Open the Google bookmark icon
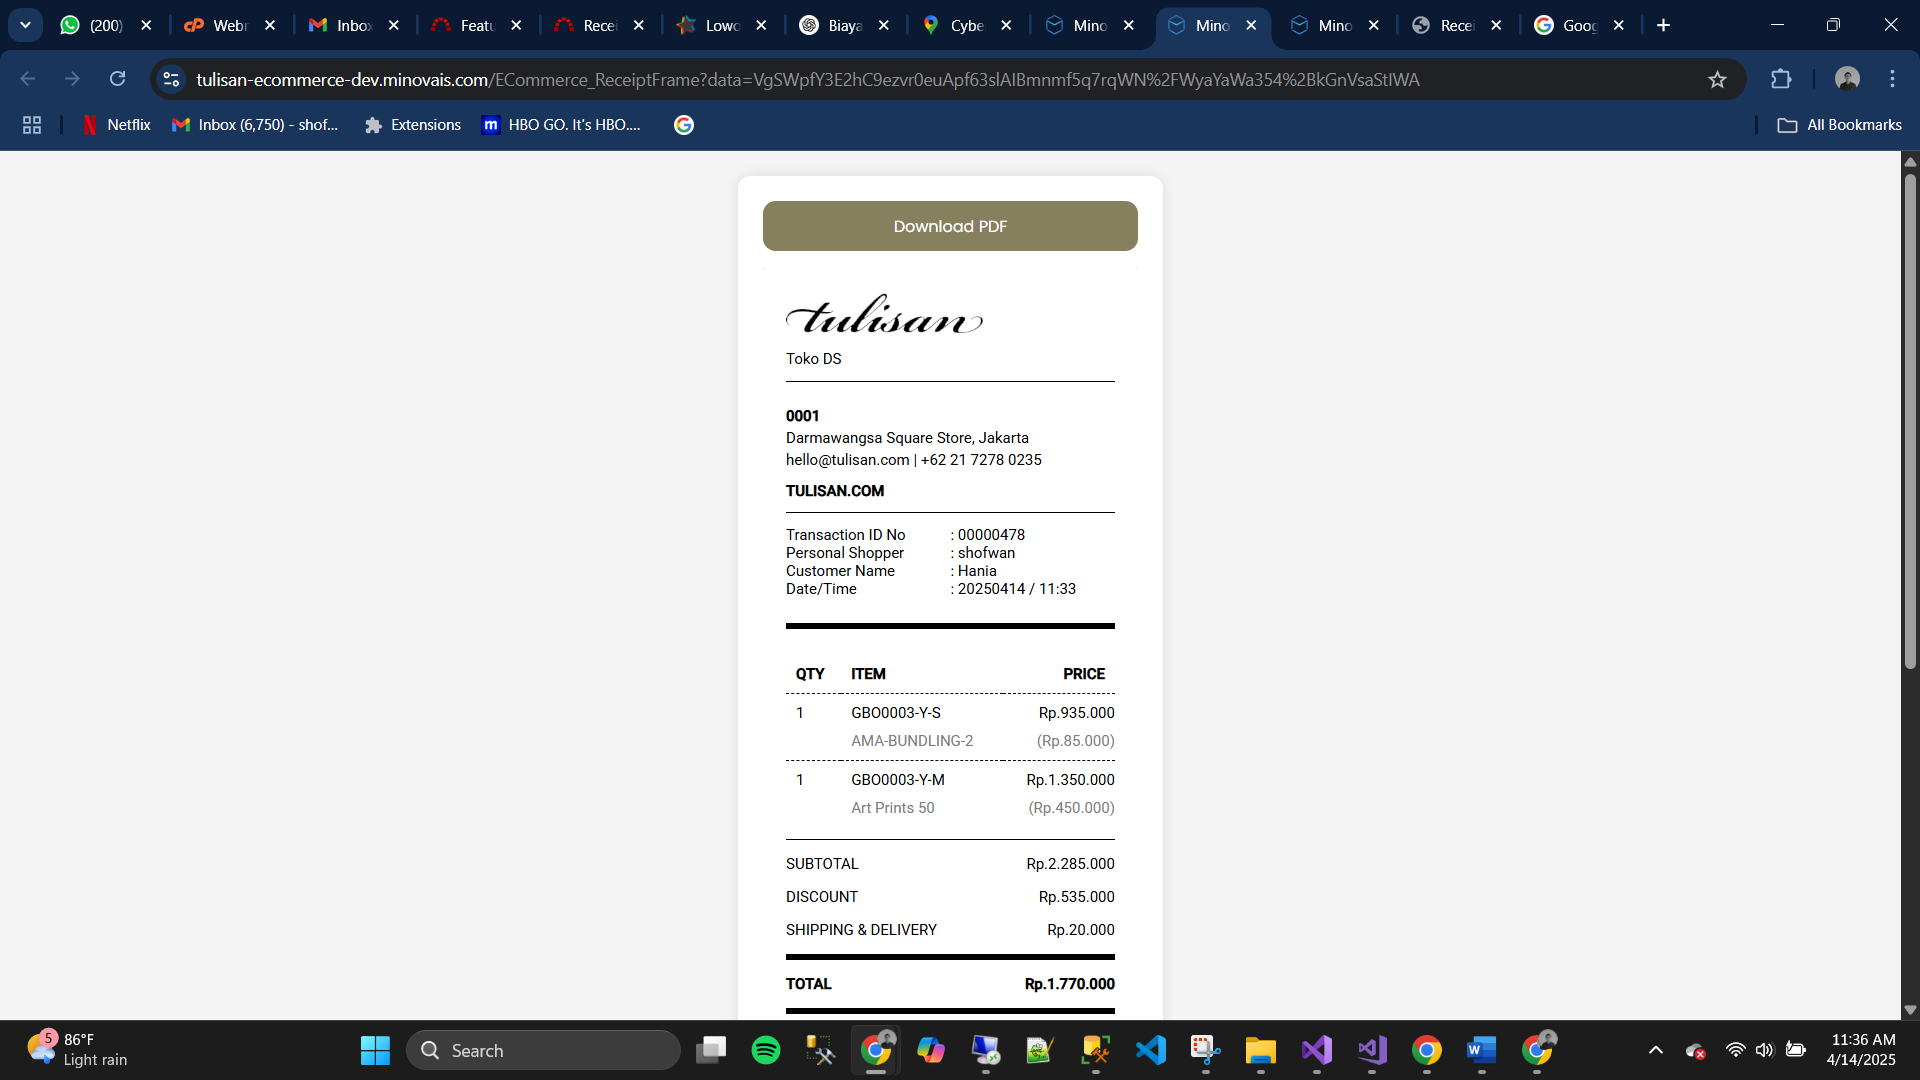This screenshot has width=1920, height=1080. click(684, 125)
